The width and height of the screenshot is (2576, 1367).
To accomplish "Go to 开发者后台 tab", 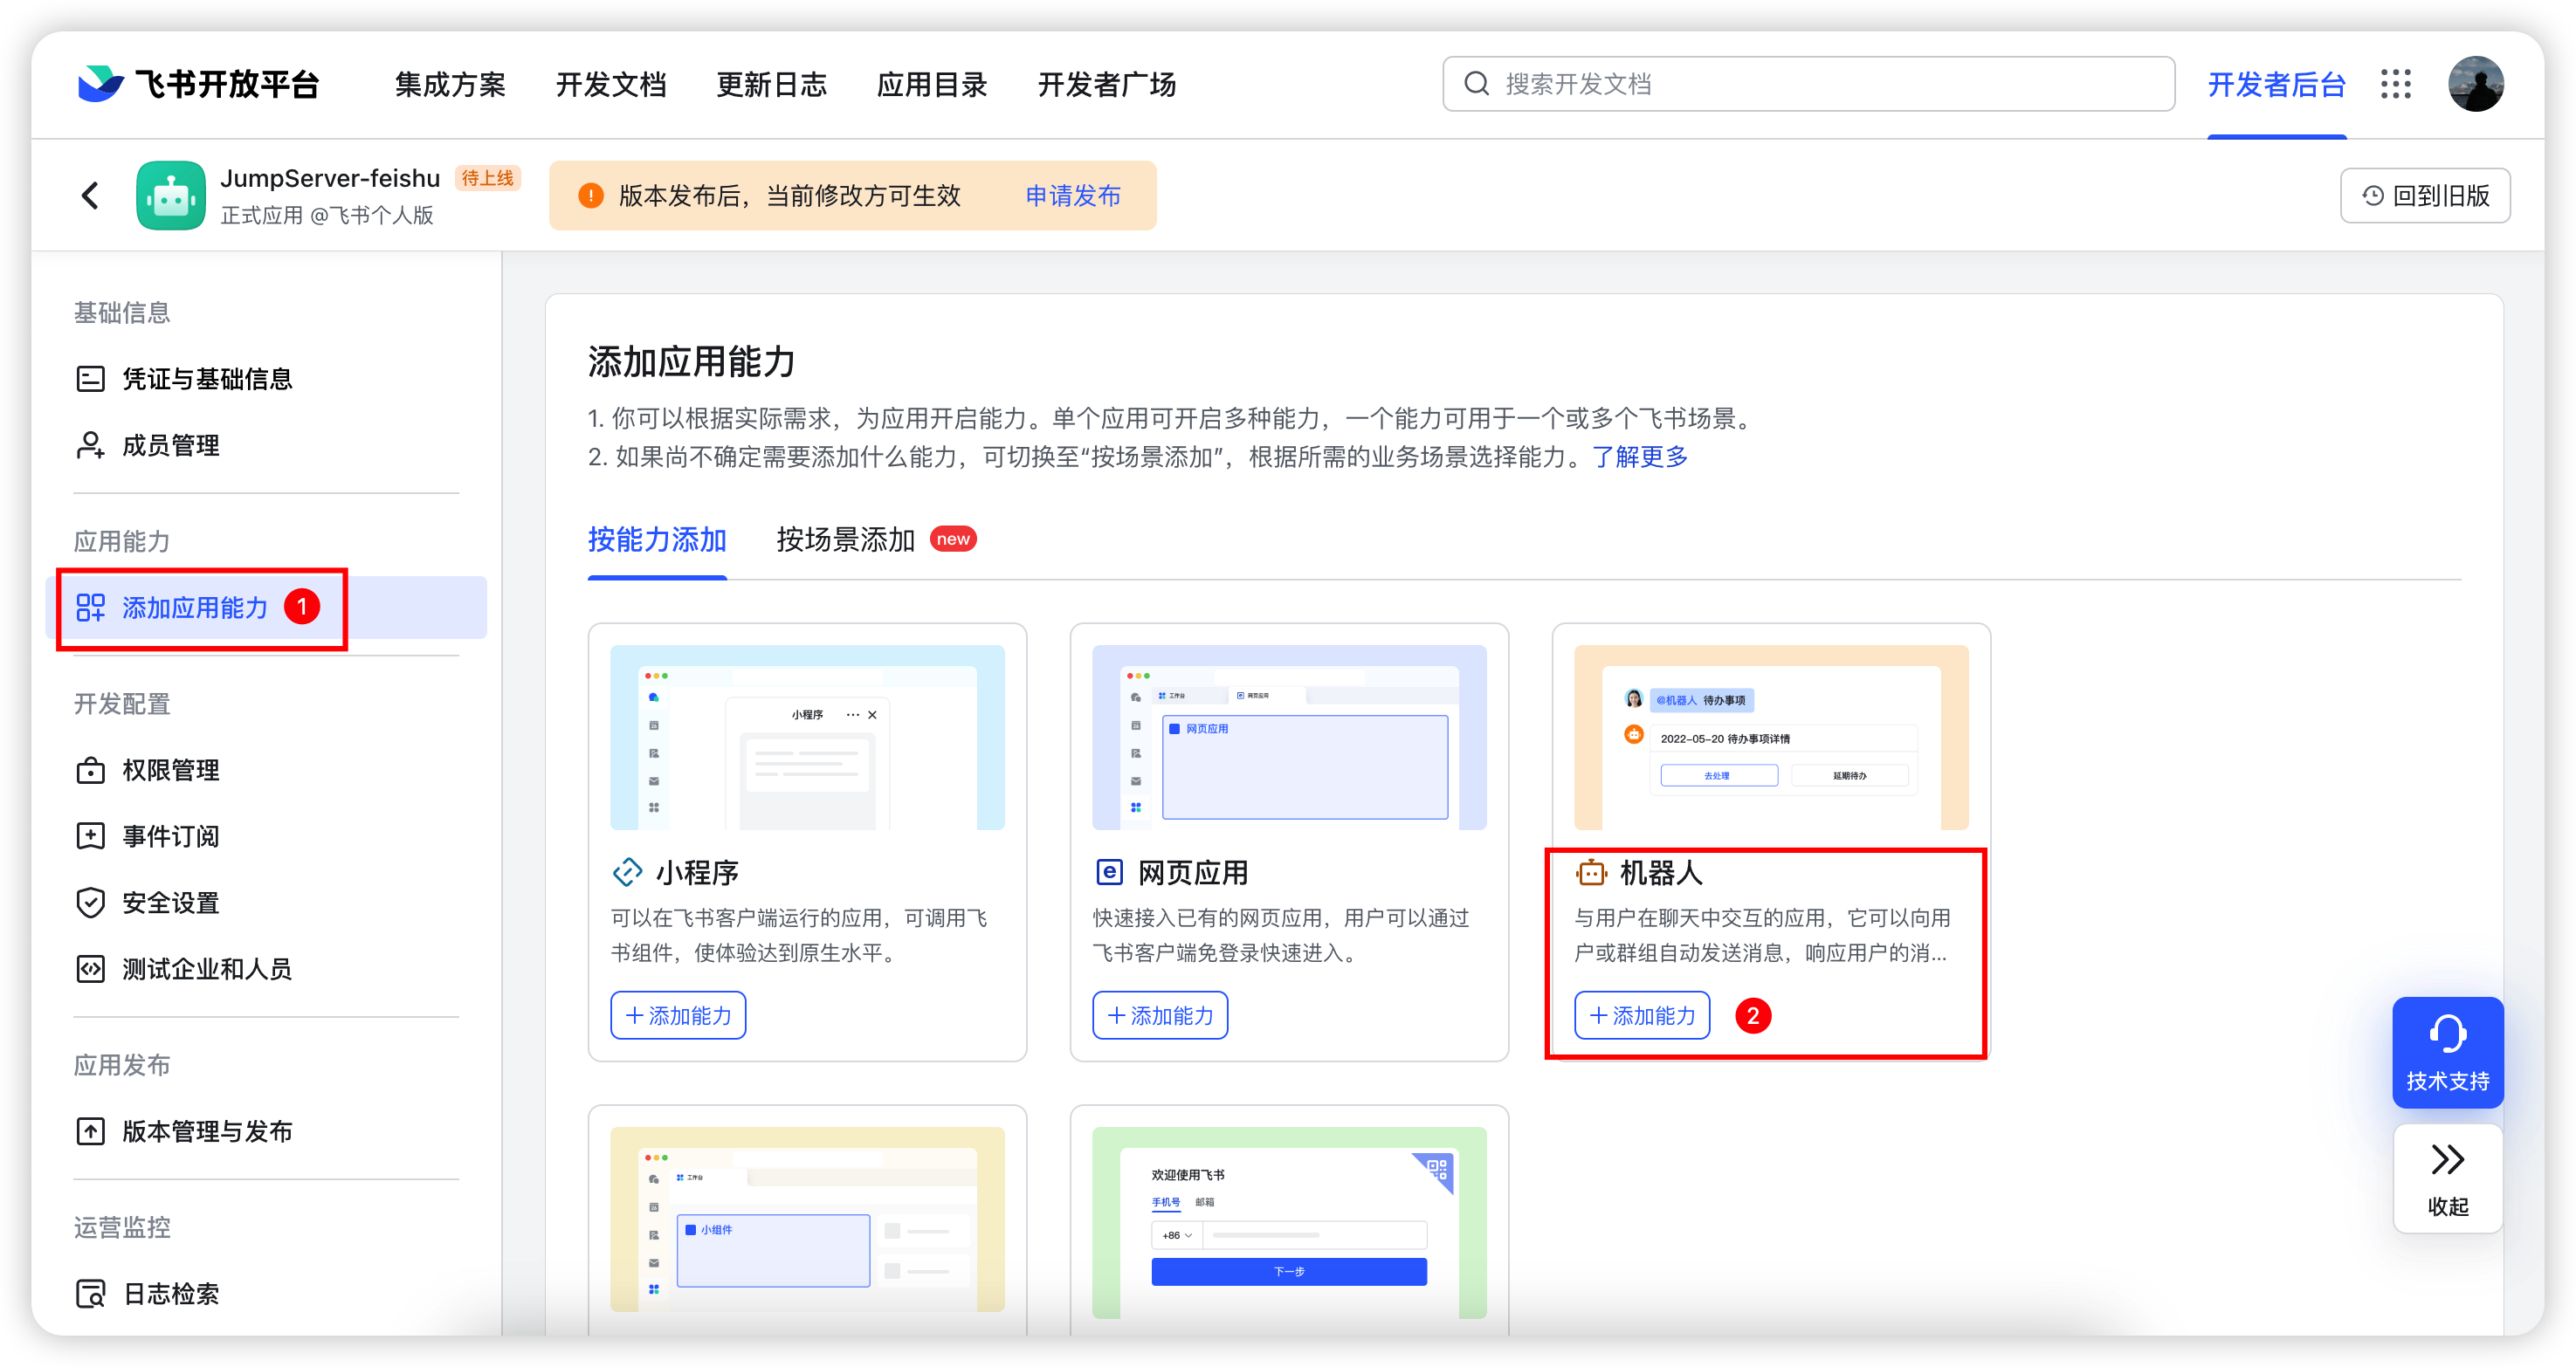I will pyautogui.click(x=2277, y=85).
